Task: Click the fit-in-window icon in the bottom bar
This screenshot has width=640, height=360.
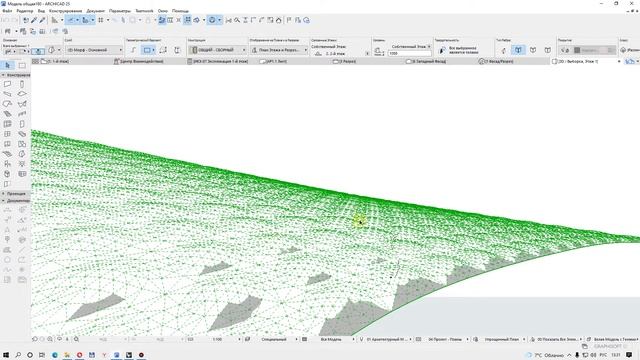Action: point(76,339)
